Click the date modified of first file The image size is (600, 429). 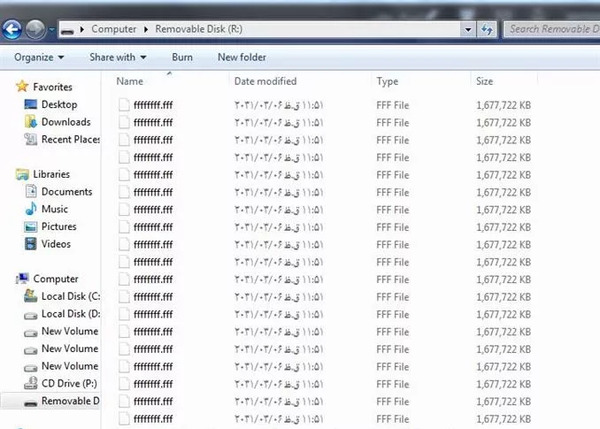(279, 105)
